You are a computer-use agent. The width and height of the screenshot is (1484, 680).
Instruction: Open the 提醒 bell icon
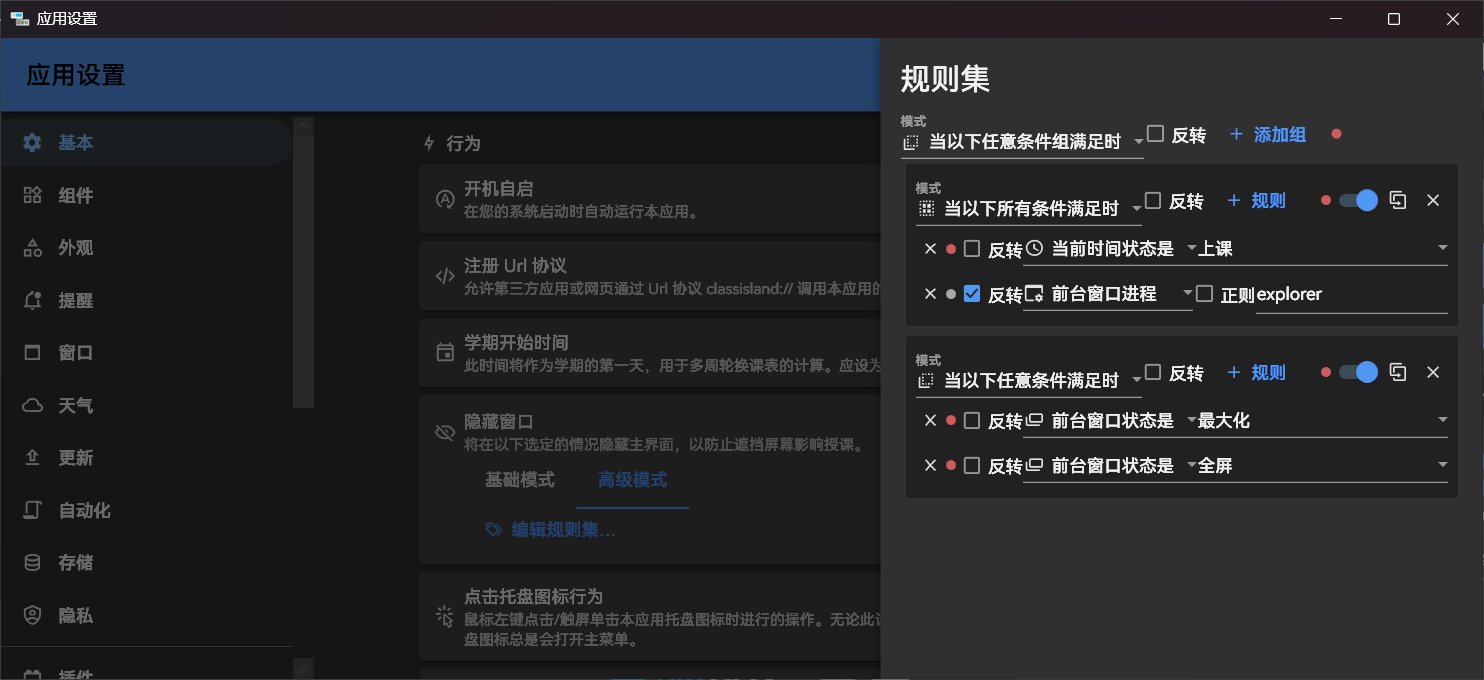tap(32, 300)
